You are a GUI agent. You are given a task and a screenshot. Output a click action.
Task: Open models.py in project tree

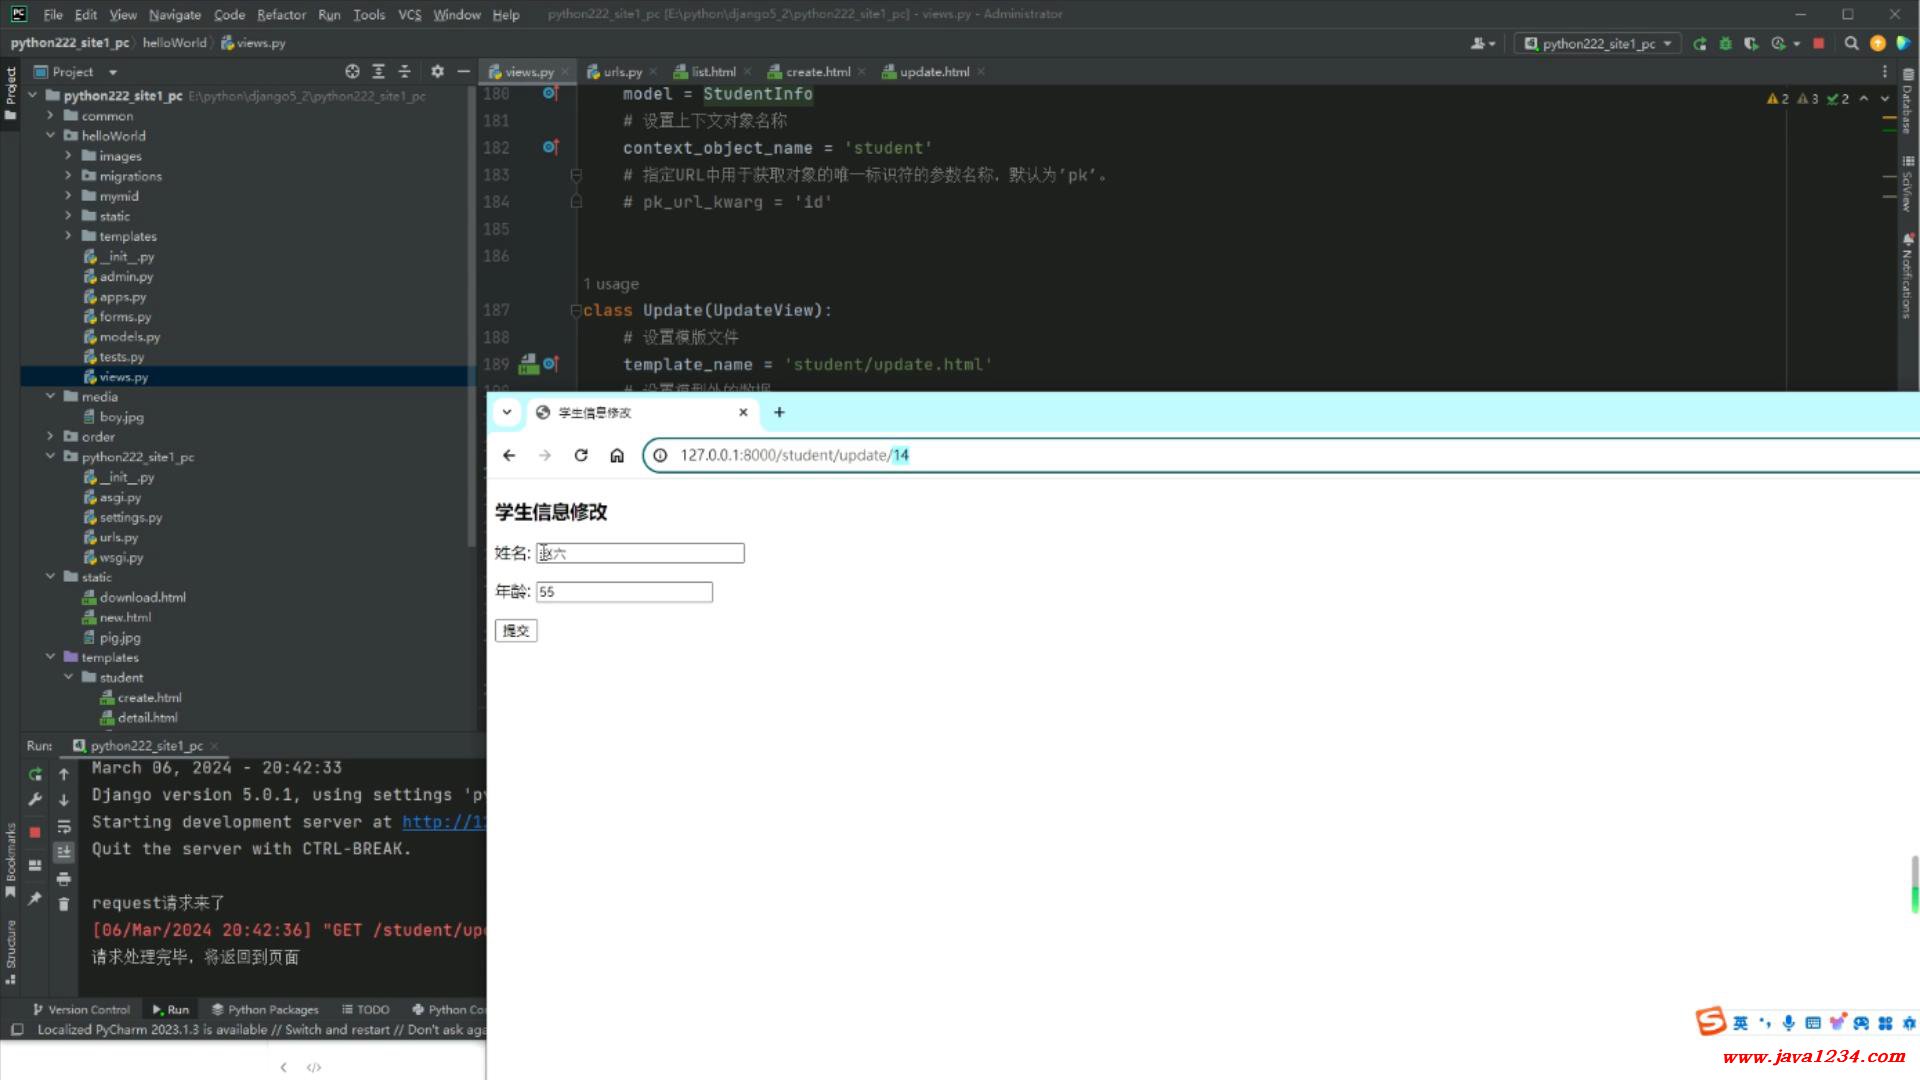click(x=122, y=337)
